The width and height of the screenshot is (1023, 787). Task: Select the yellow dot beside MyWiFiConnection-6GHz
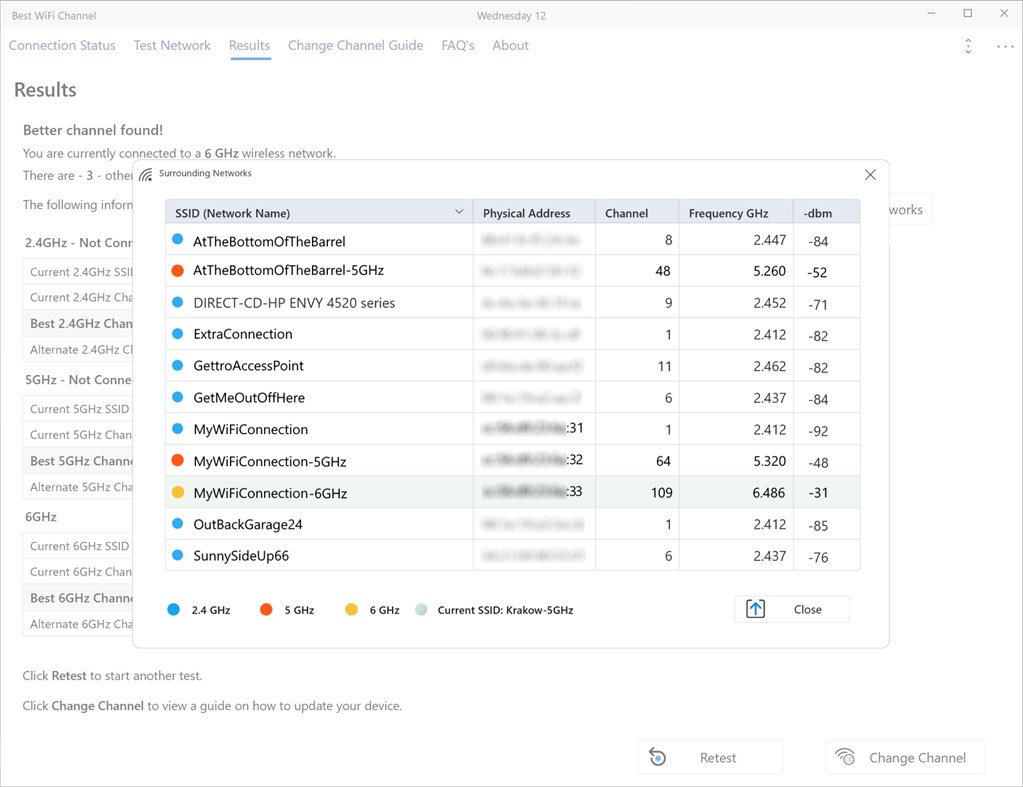coord(177,492)
